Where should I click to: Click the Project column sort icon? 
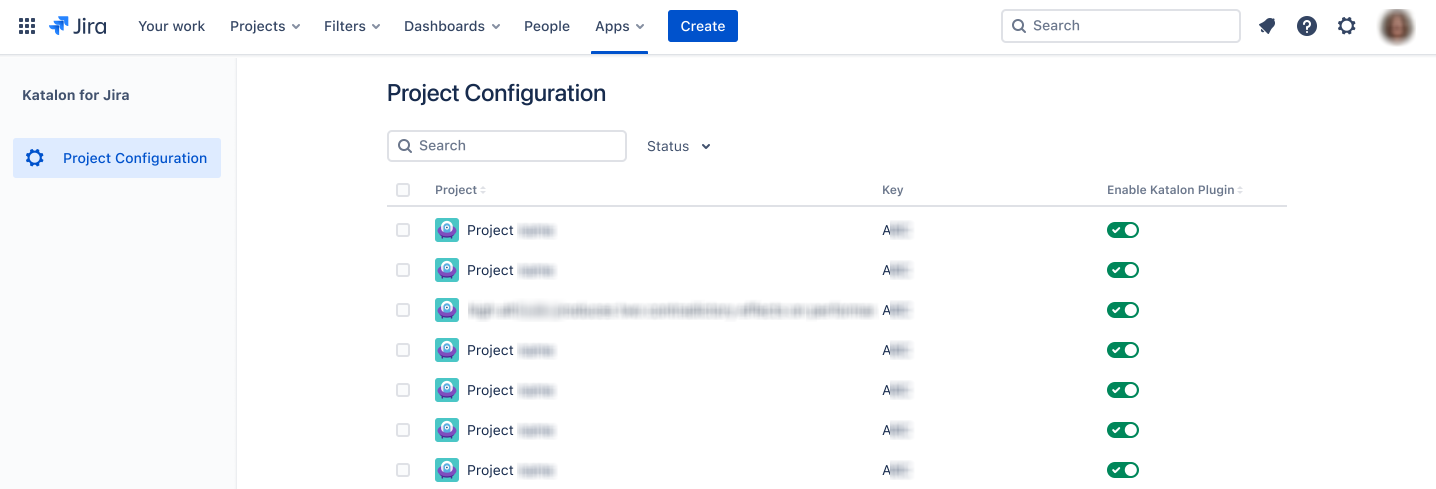point(483,190)
